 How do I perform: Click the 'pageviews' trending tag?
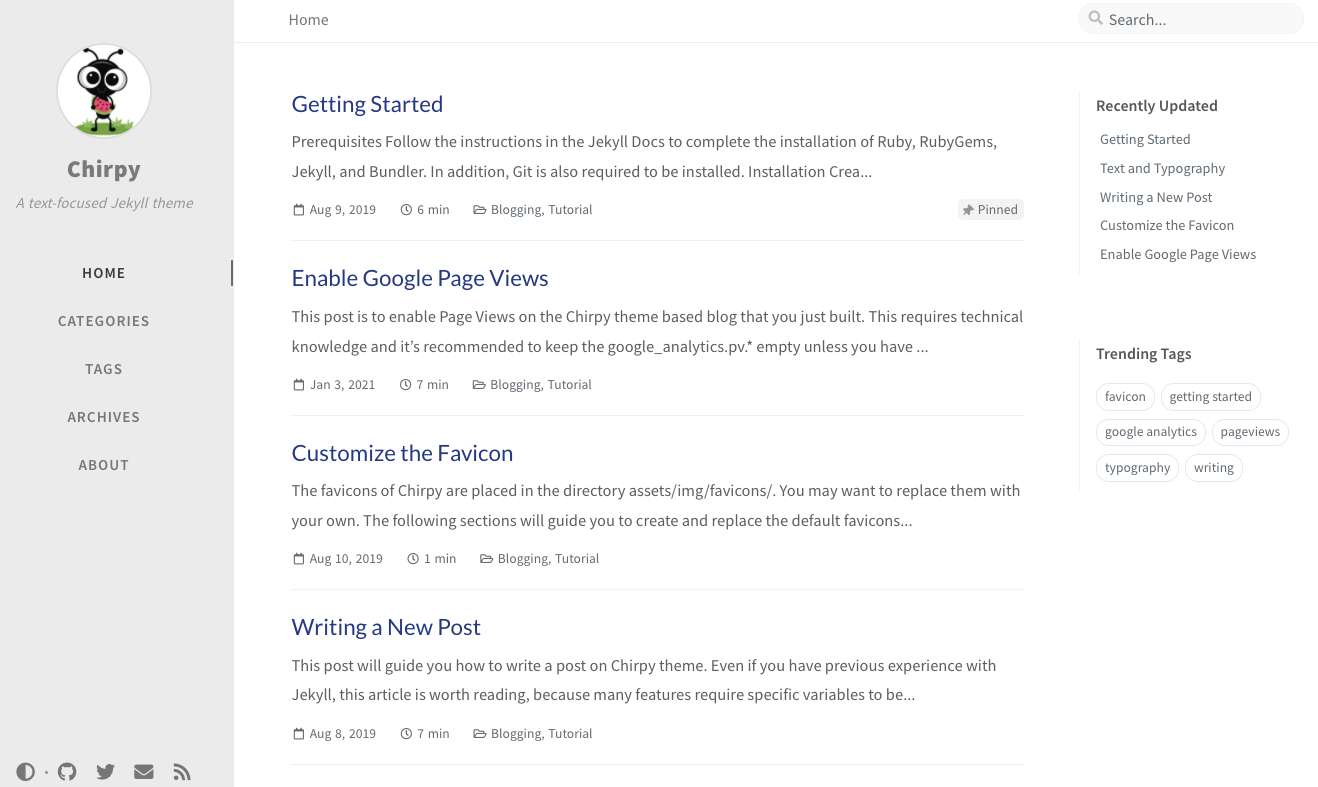pos(1250,432)
